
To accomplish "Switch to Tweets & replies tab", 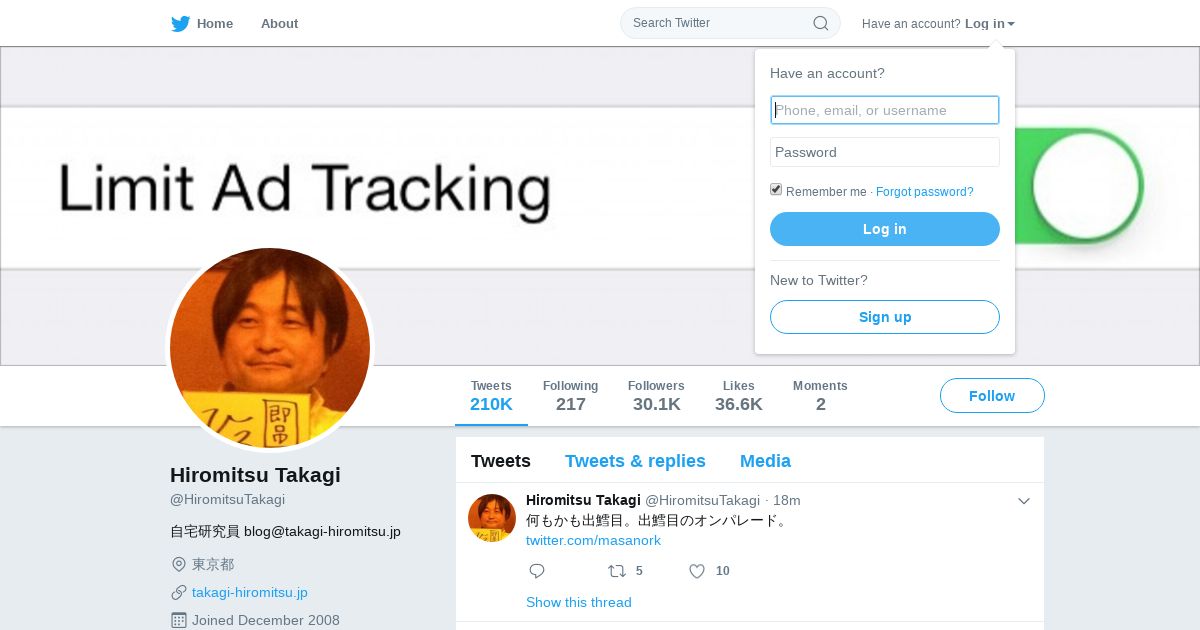I will coord(635,461).
